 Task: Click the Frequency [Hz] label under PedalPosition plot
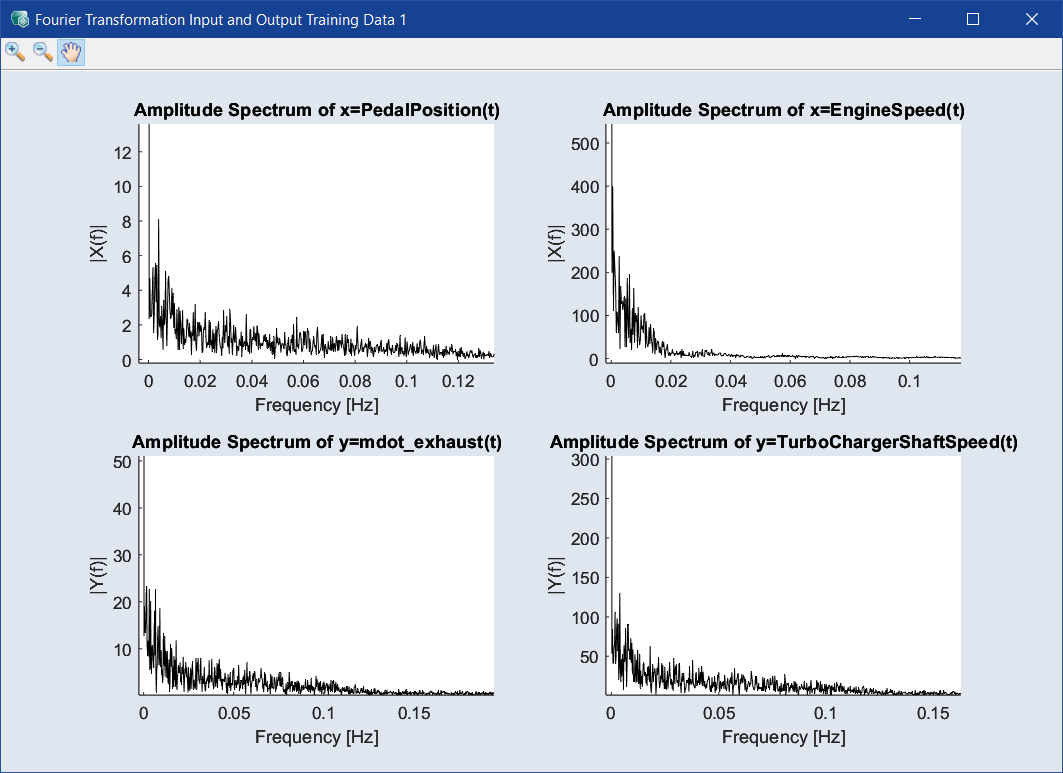coord(317,405)
